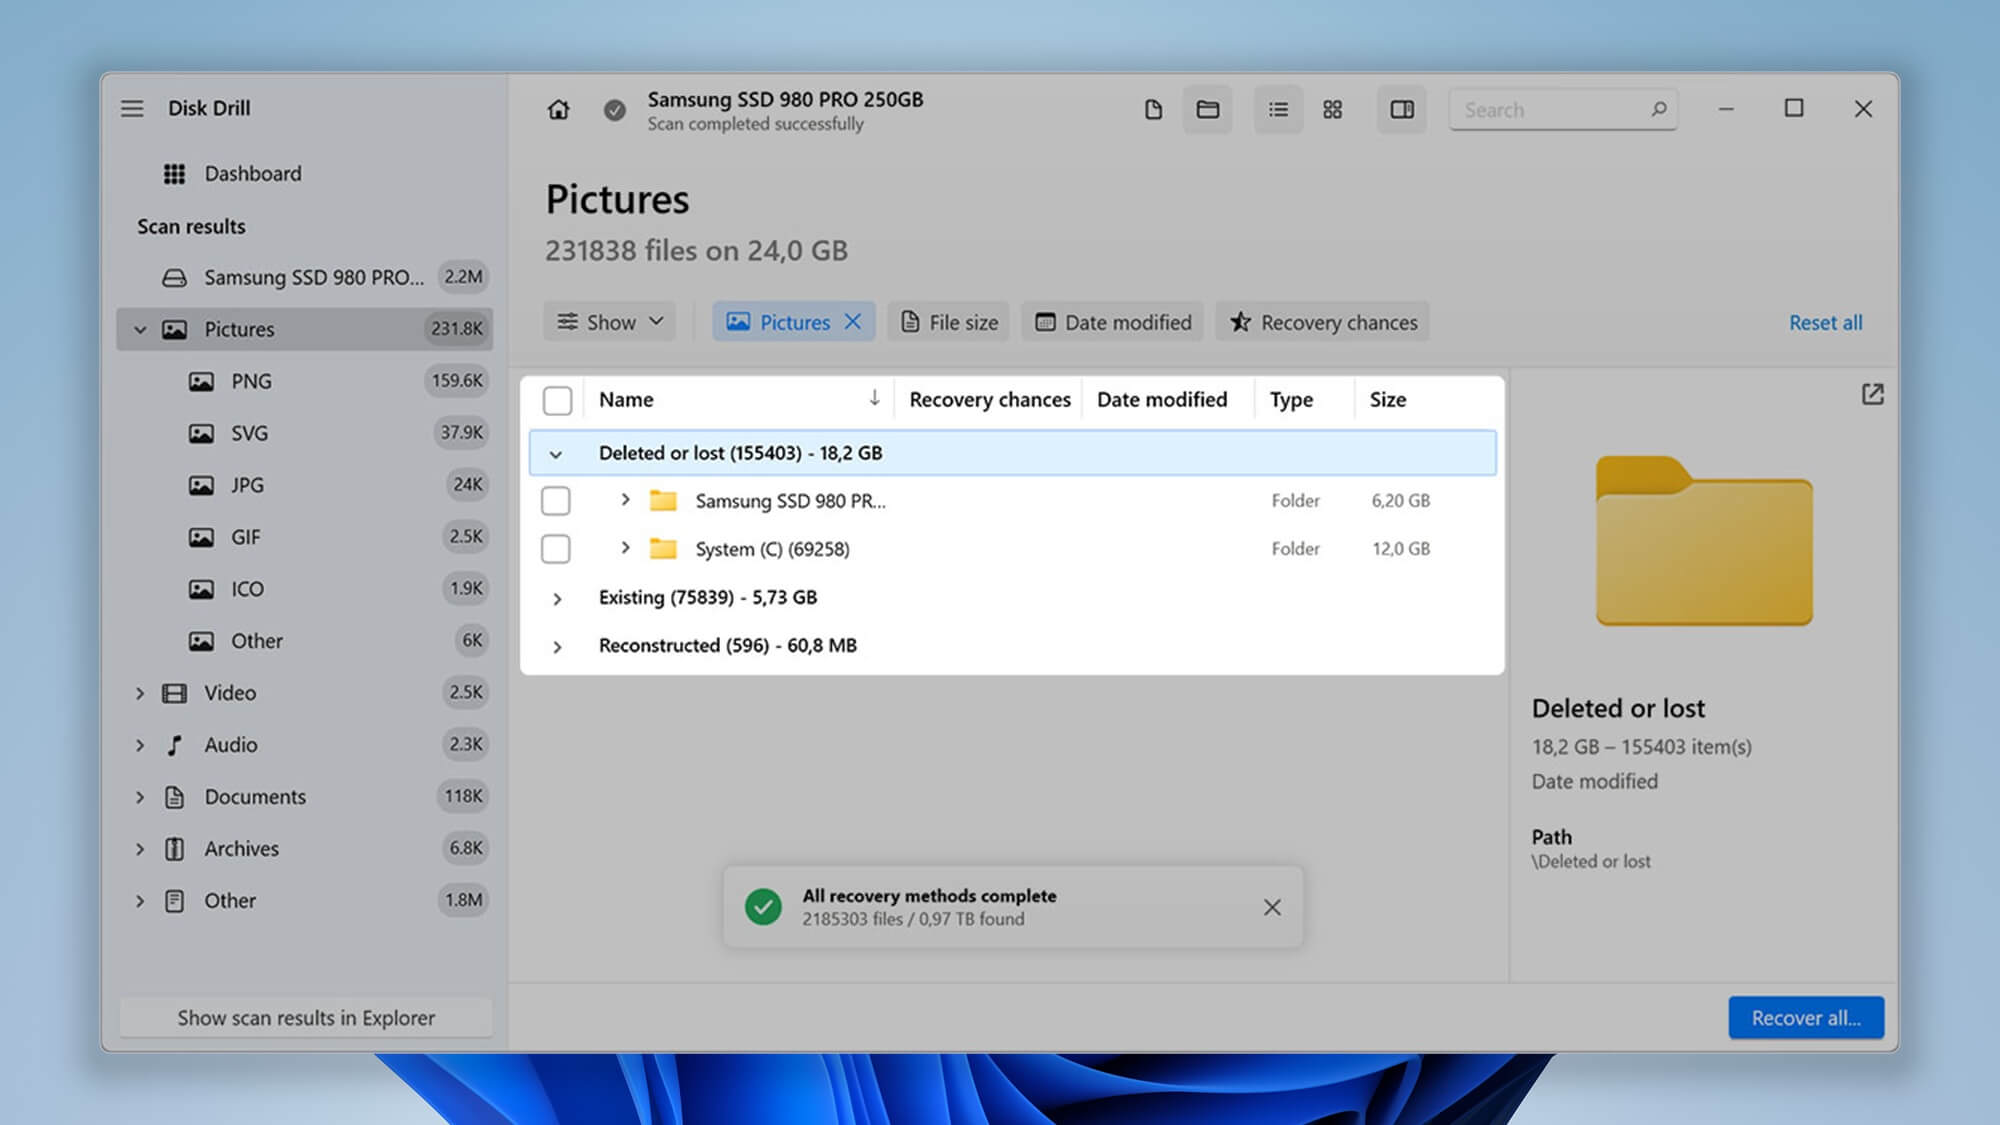
Task: Sort by the Name column header
Action: coord(739,399)
